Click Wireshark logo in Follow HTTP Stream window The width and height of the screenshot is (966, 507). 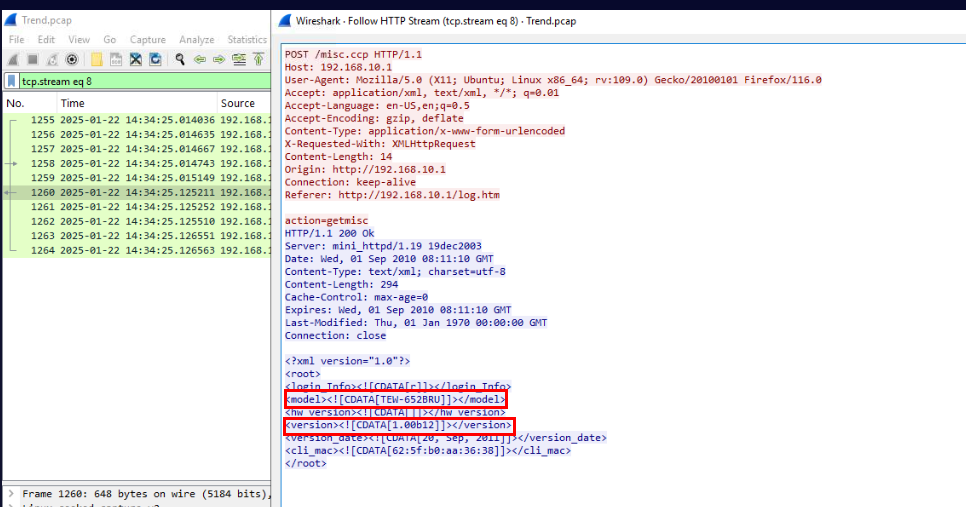click(285, 20)
